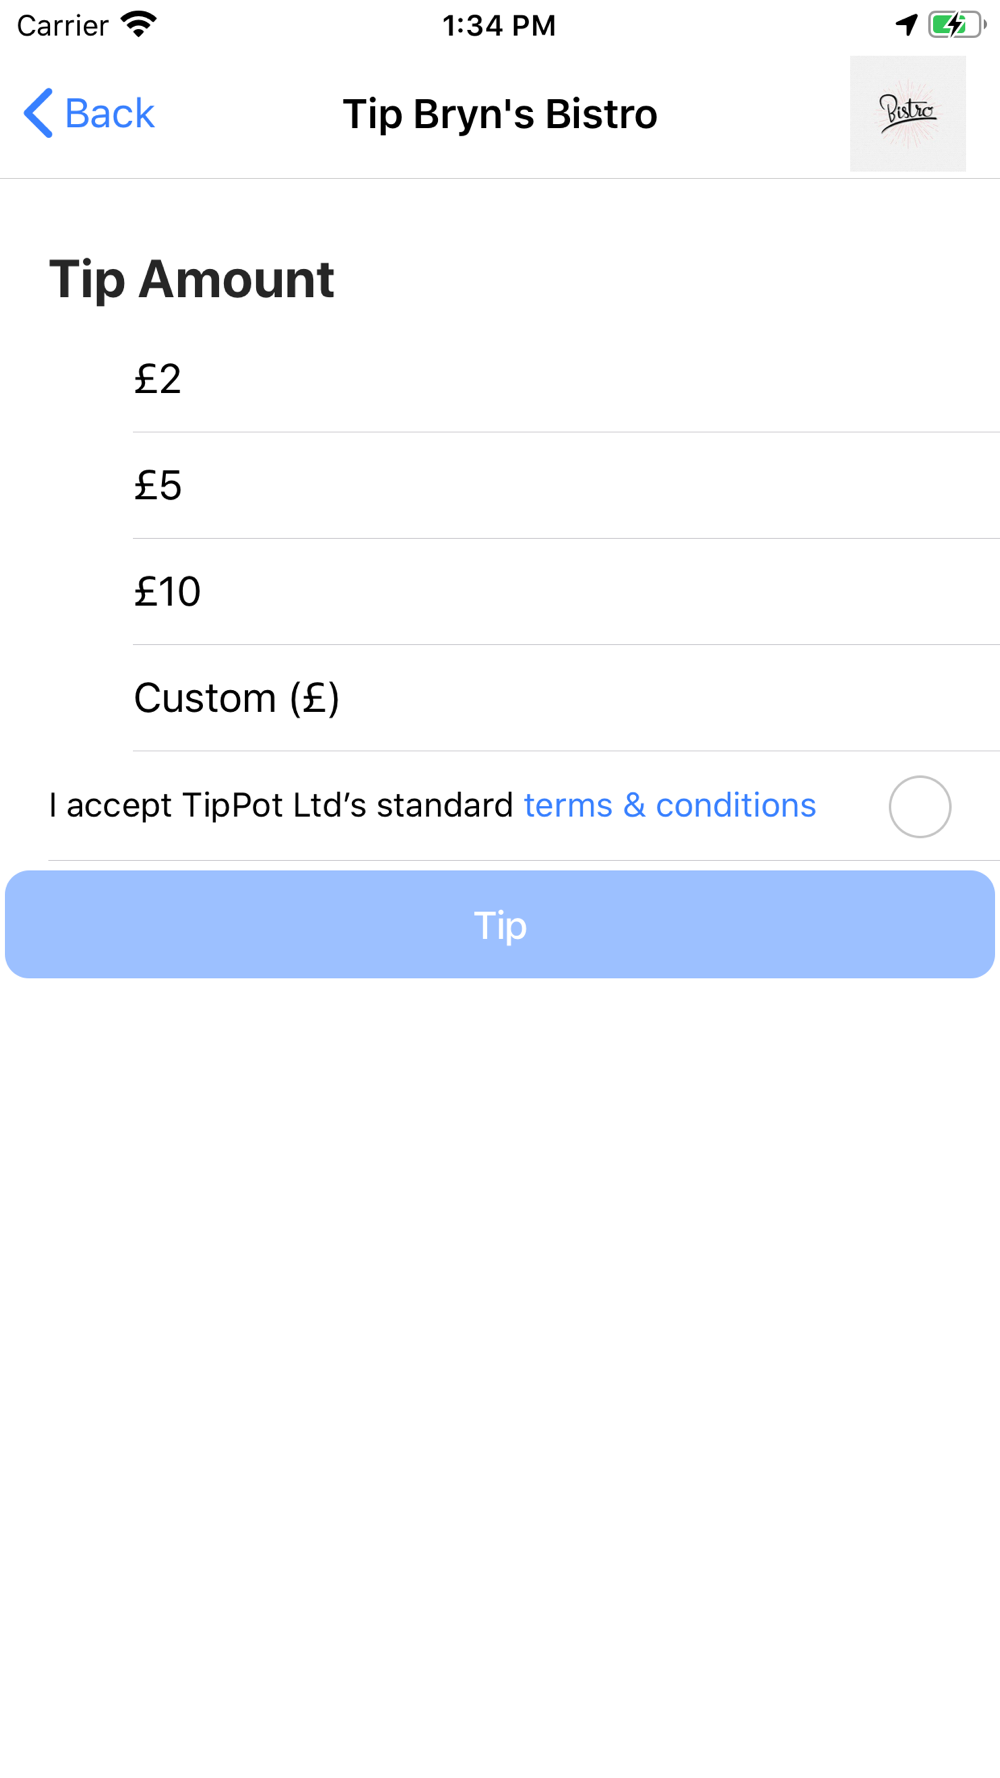The image size is (1000, 1778).
Task: Tap the Bistro logo image
Action: coord(907,113)
